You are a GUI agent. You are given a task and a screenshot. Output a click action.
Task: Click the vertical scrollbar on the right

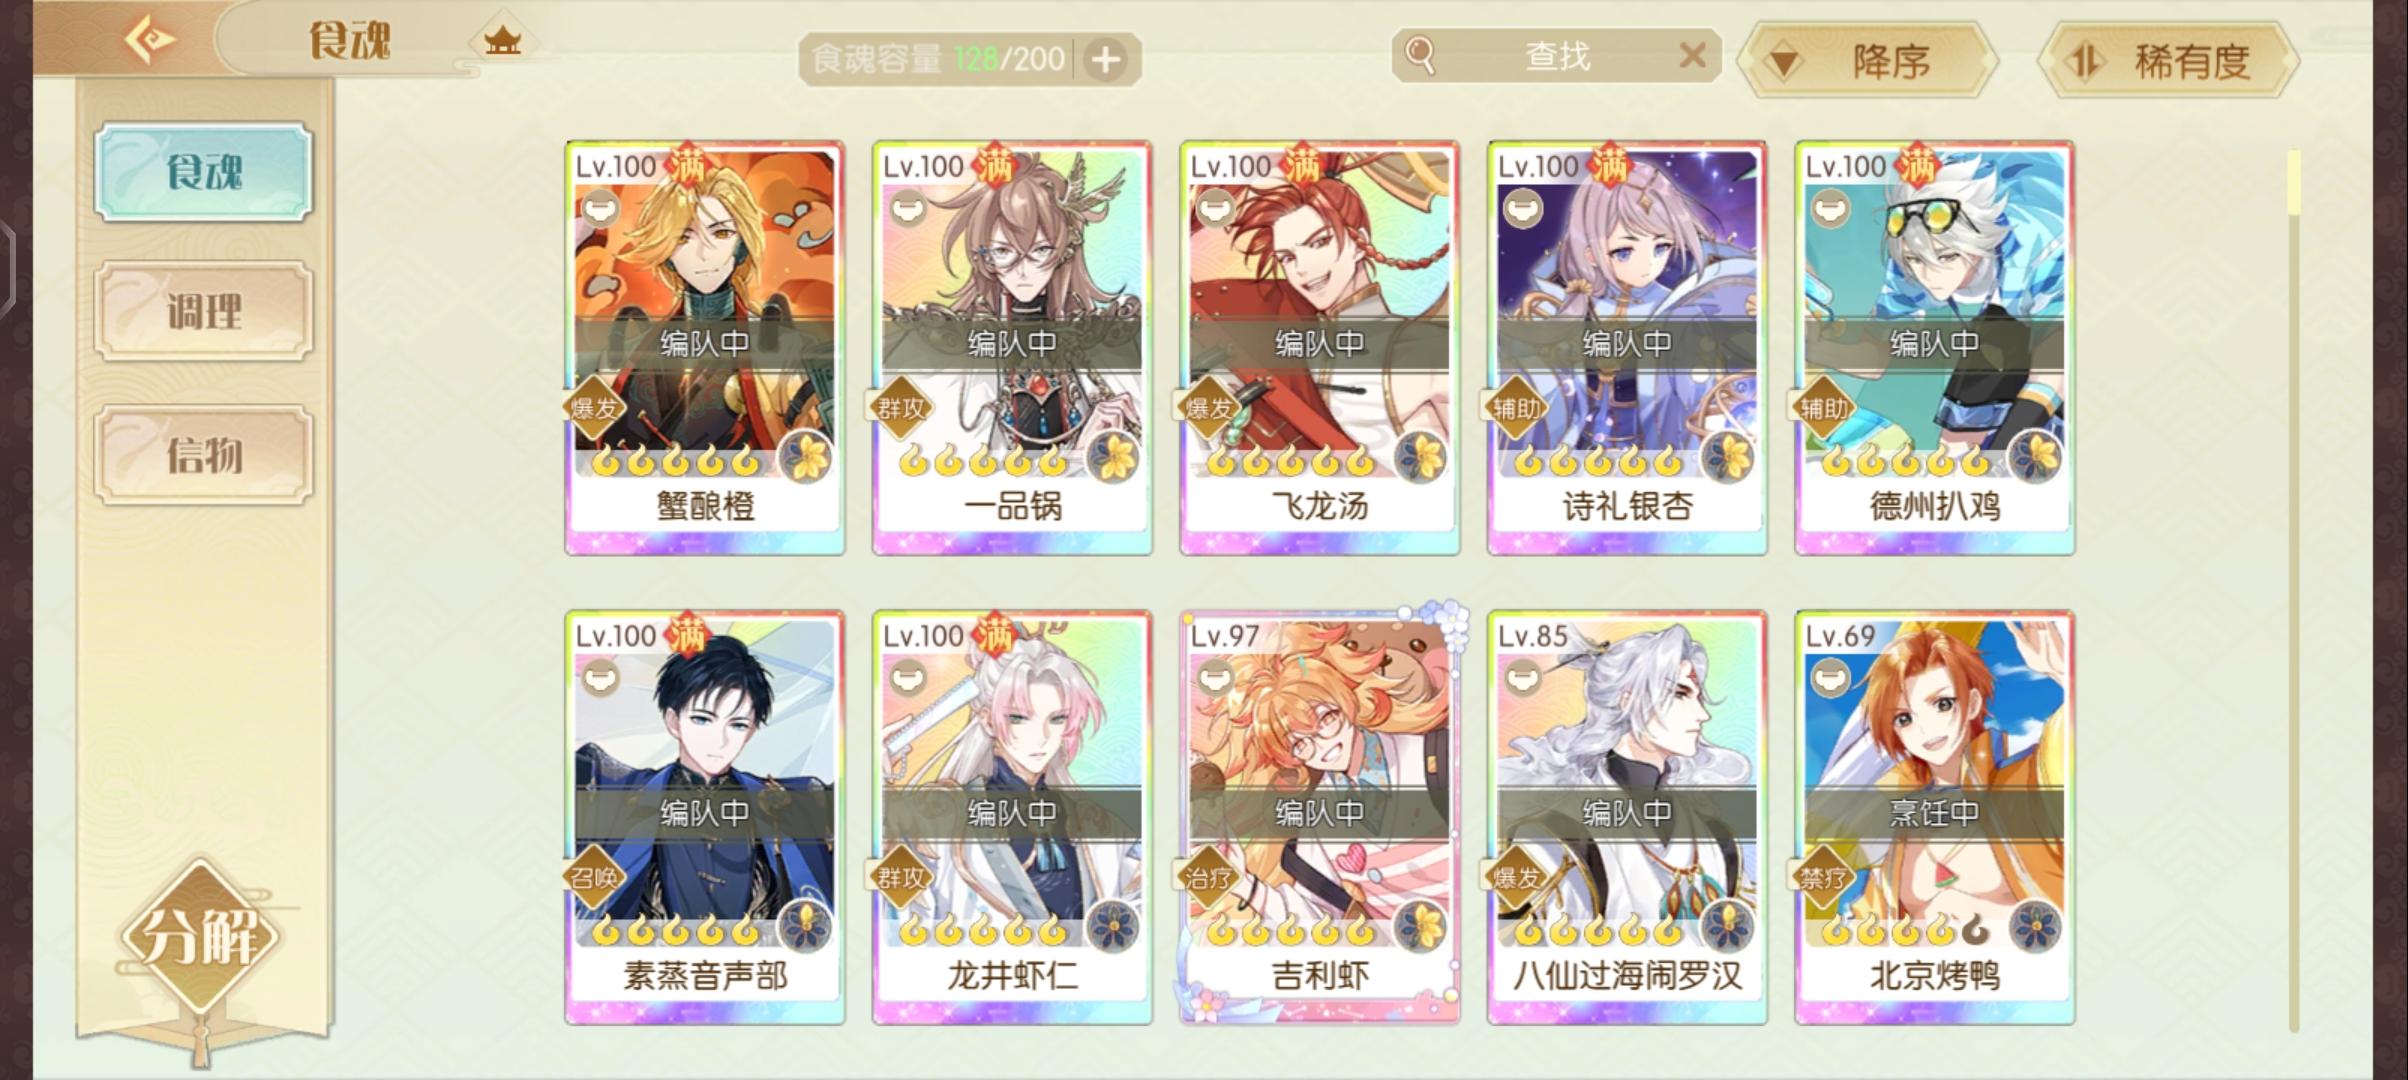pos(2294,590)
